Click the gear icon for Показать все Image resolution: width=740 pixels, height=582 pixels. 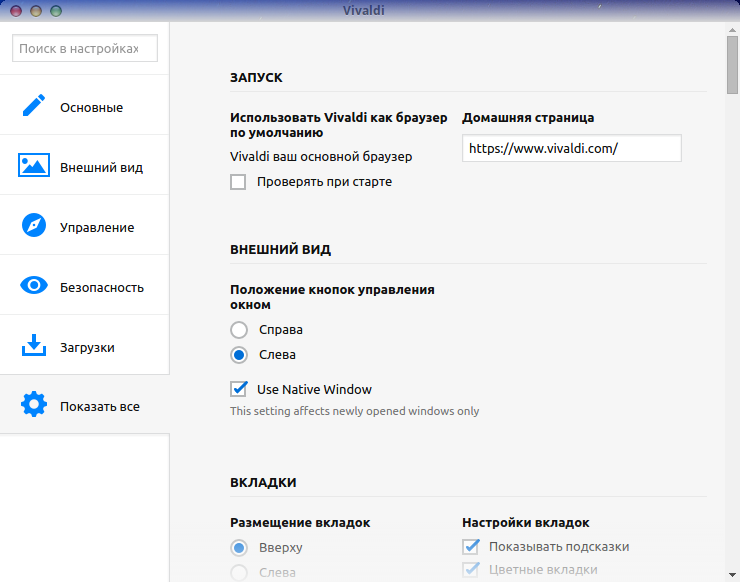(x=34, y=405)
